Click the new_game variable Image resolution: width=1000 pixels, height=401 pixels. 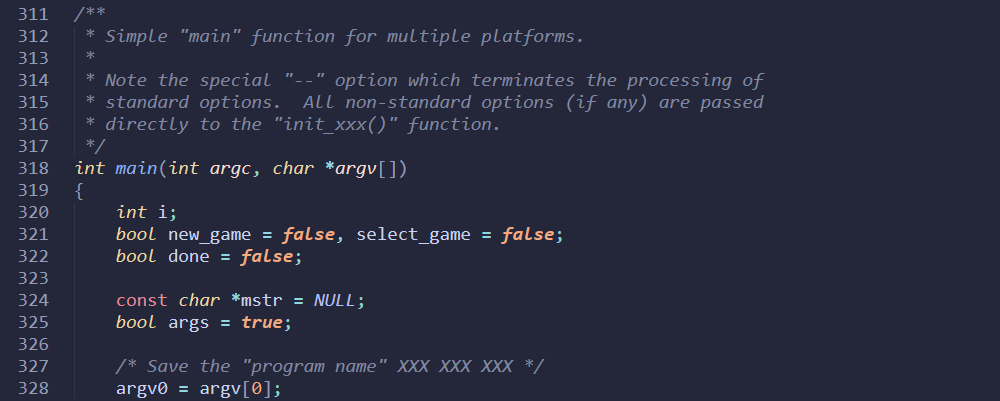click(x=209, y=235)
